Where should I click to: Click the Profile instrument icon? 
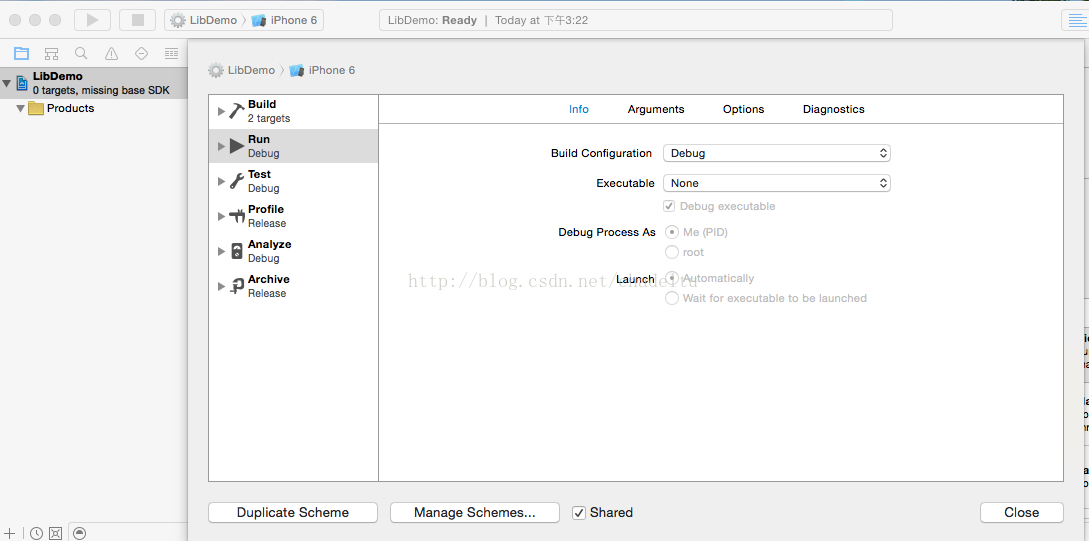pyautogui.click(x=237, y=216)
